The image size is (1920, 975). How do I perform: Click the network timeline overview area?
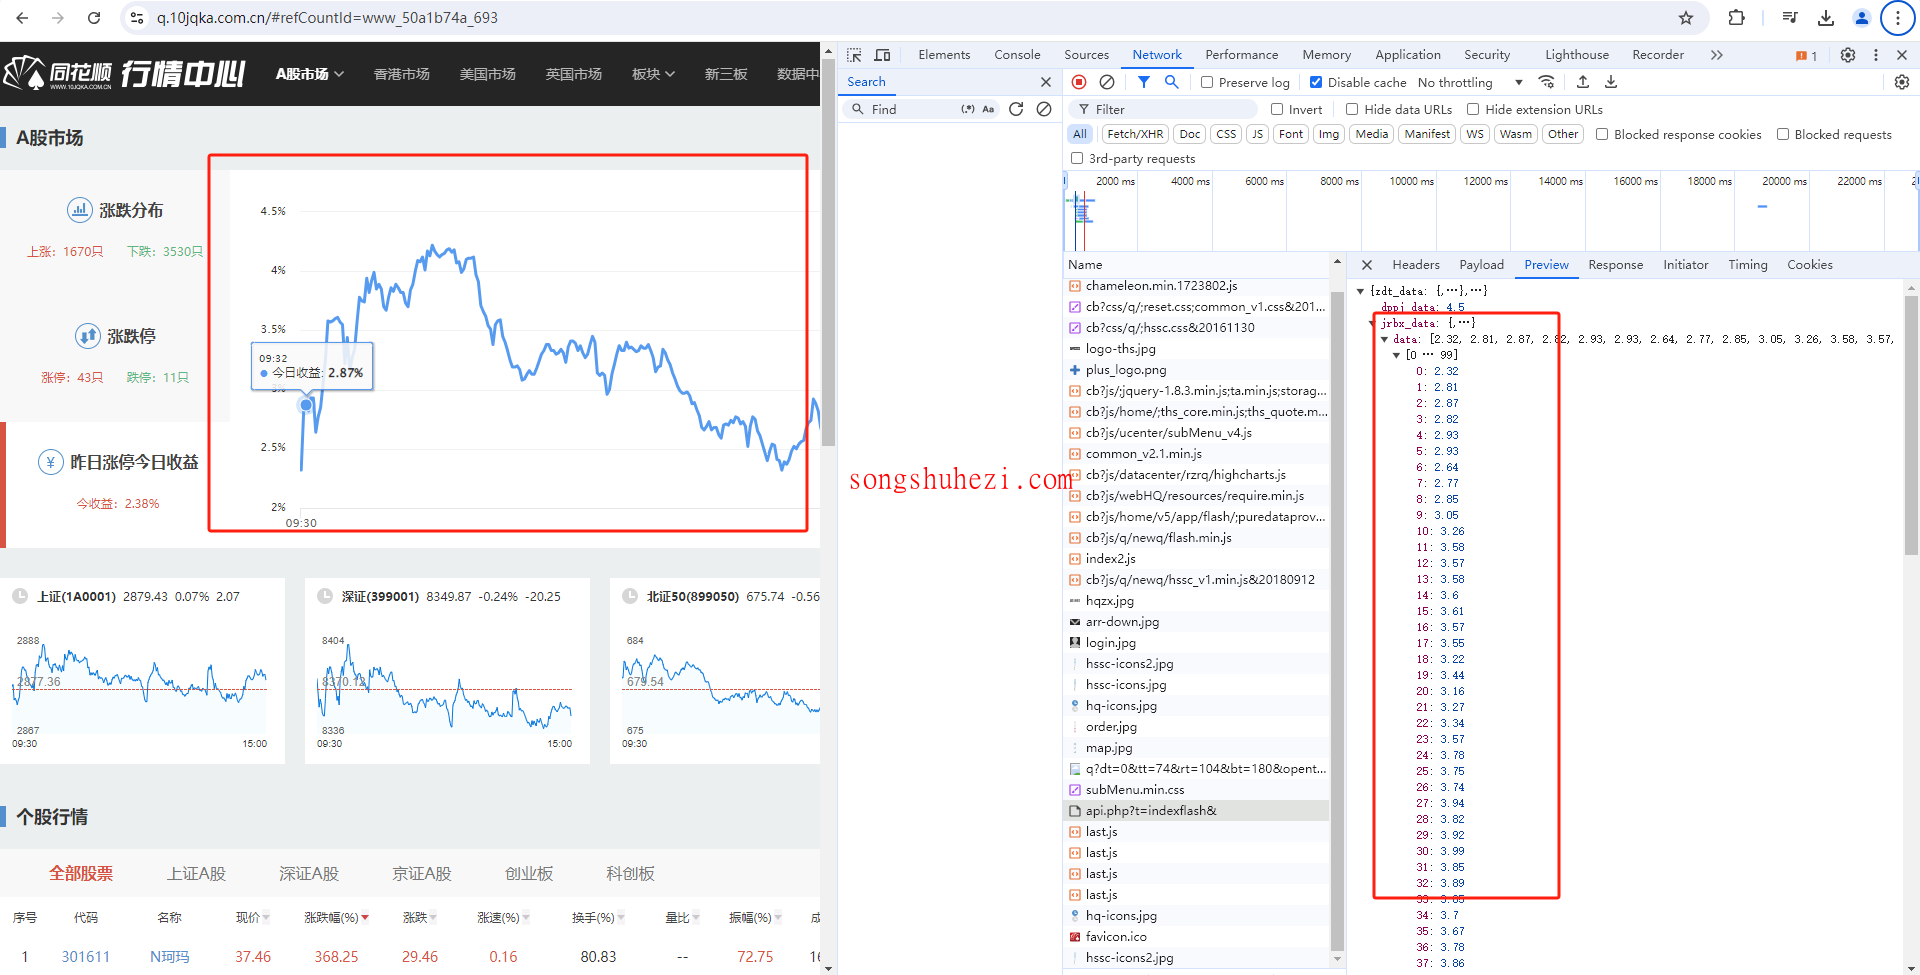1490,212
